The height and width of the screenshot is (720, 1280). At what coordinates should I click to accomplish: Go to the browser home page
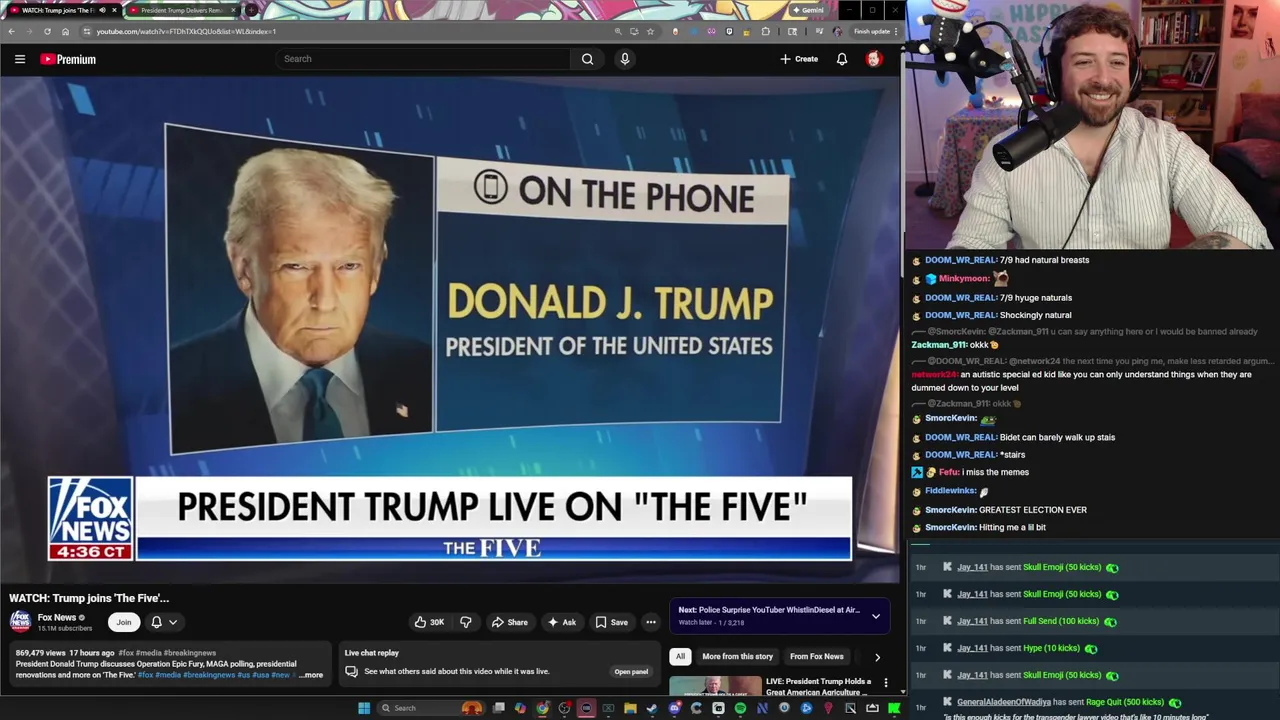coord(65,31)
